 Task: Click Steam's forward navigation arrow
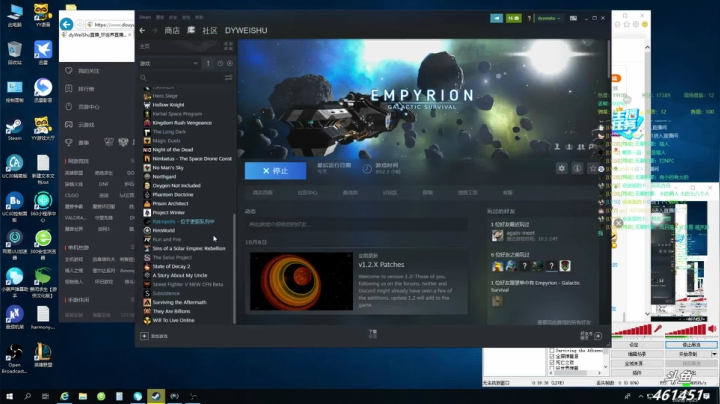(x=154, y=30)
